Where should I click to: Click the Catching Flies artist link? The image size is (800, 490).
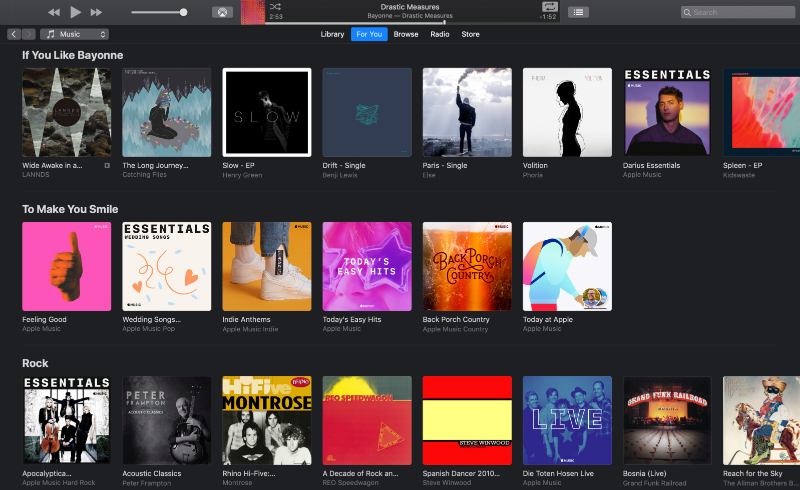click(x=144, y=175)
